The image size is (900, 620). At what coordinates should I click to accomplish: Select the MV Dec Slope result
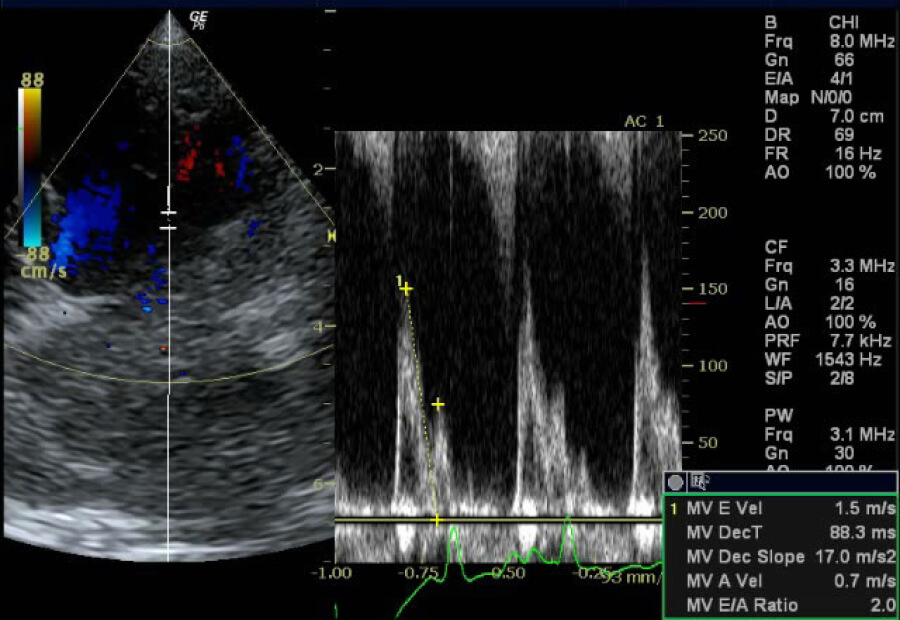point(780,556)
